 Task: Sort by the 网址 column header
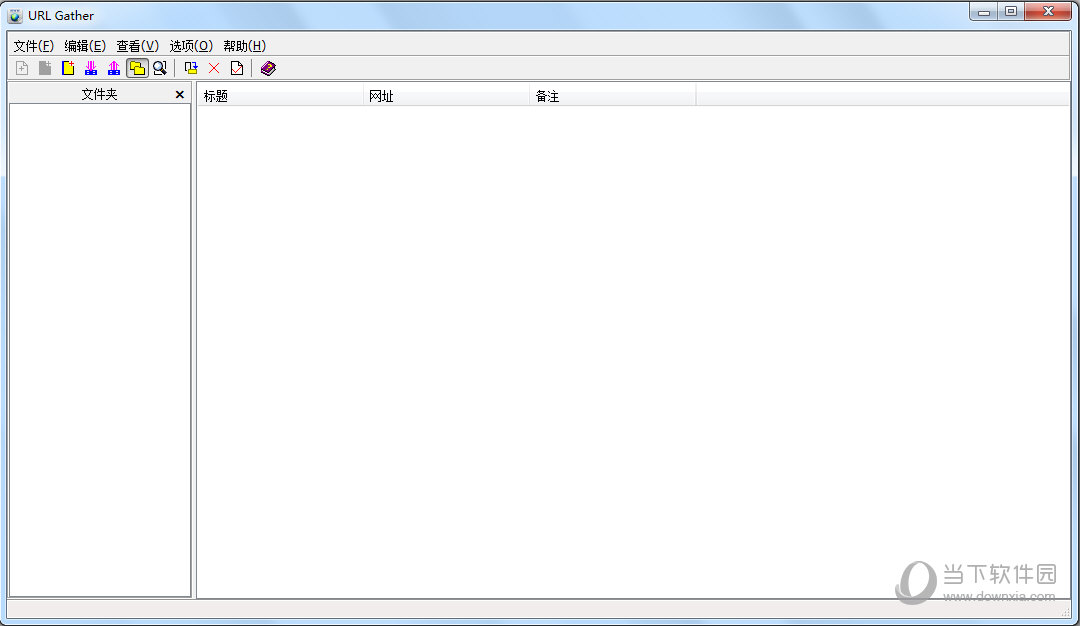pos(446,96)
